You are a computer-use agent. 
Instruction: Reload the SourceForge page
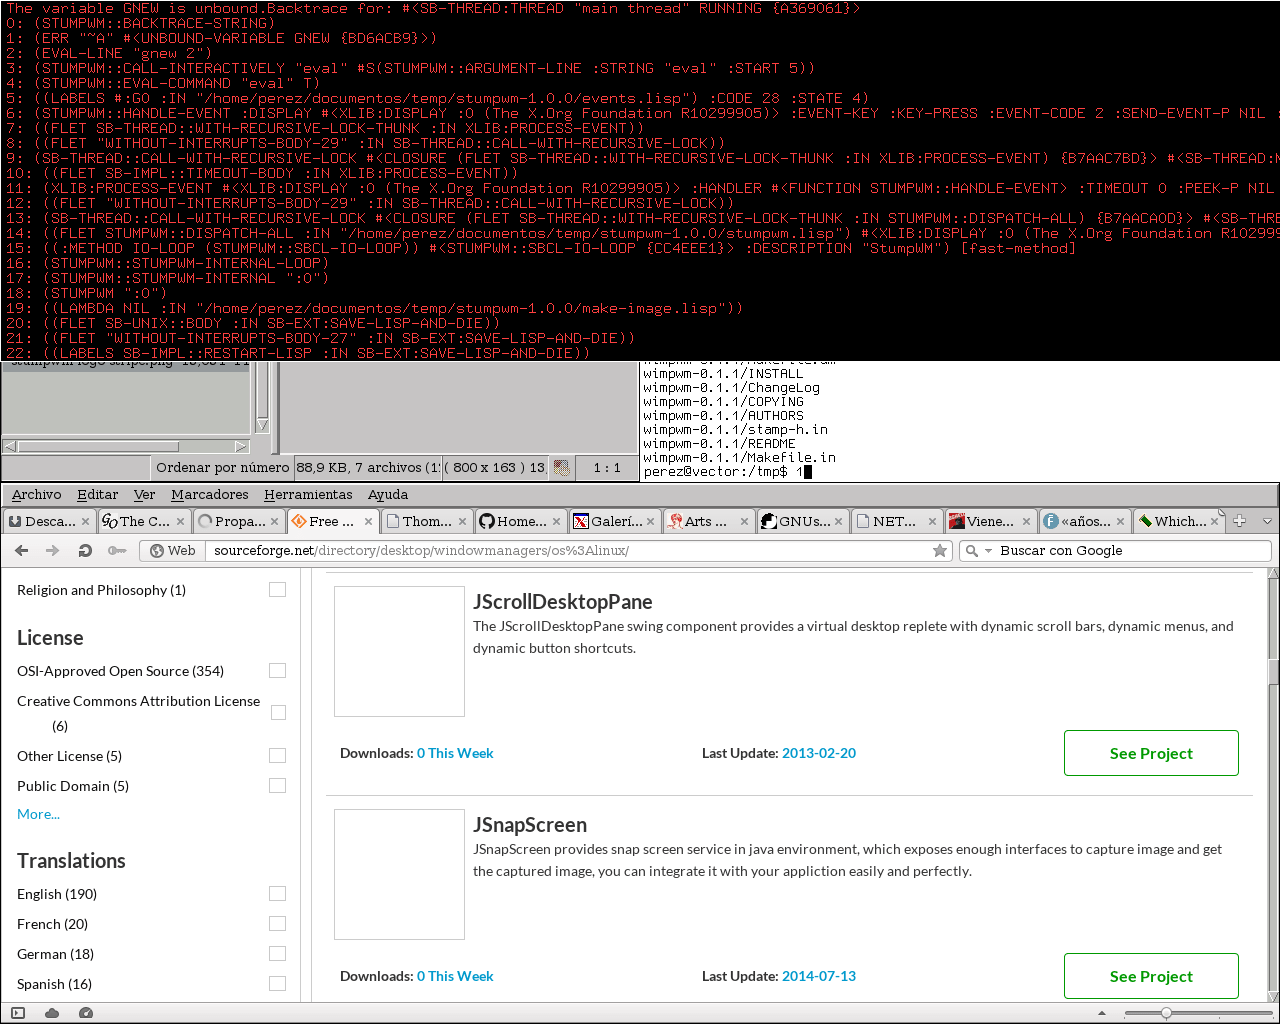point(85,550)
